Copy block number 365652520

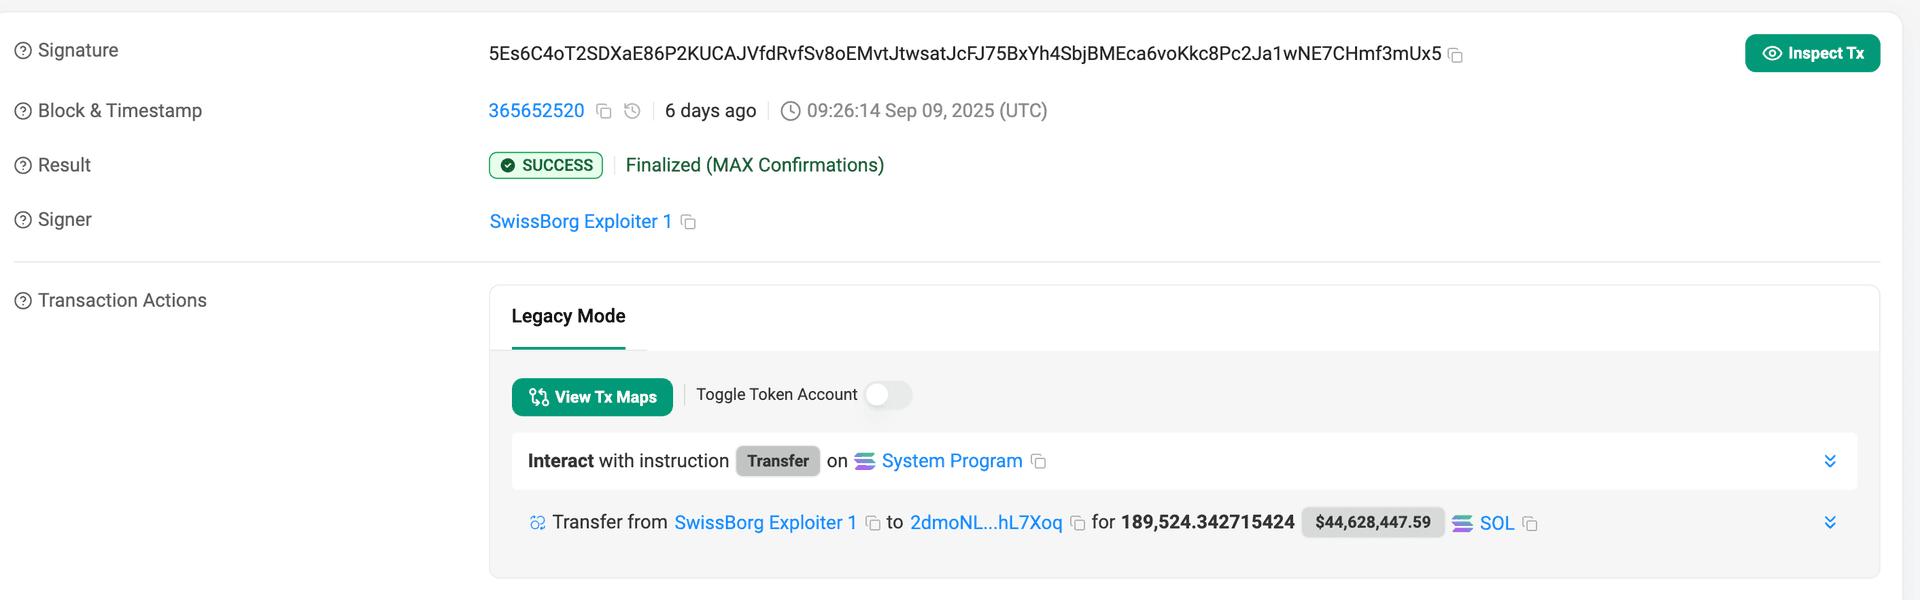604,111
